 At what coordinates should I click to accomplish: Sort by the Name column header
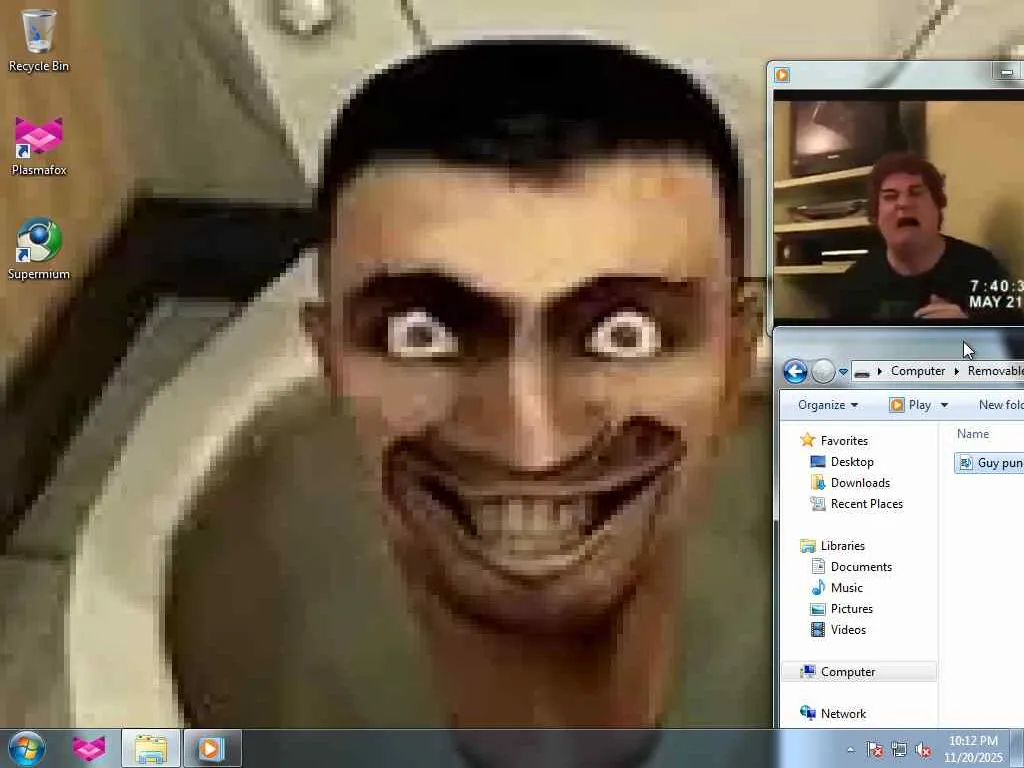pos(973,434)
